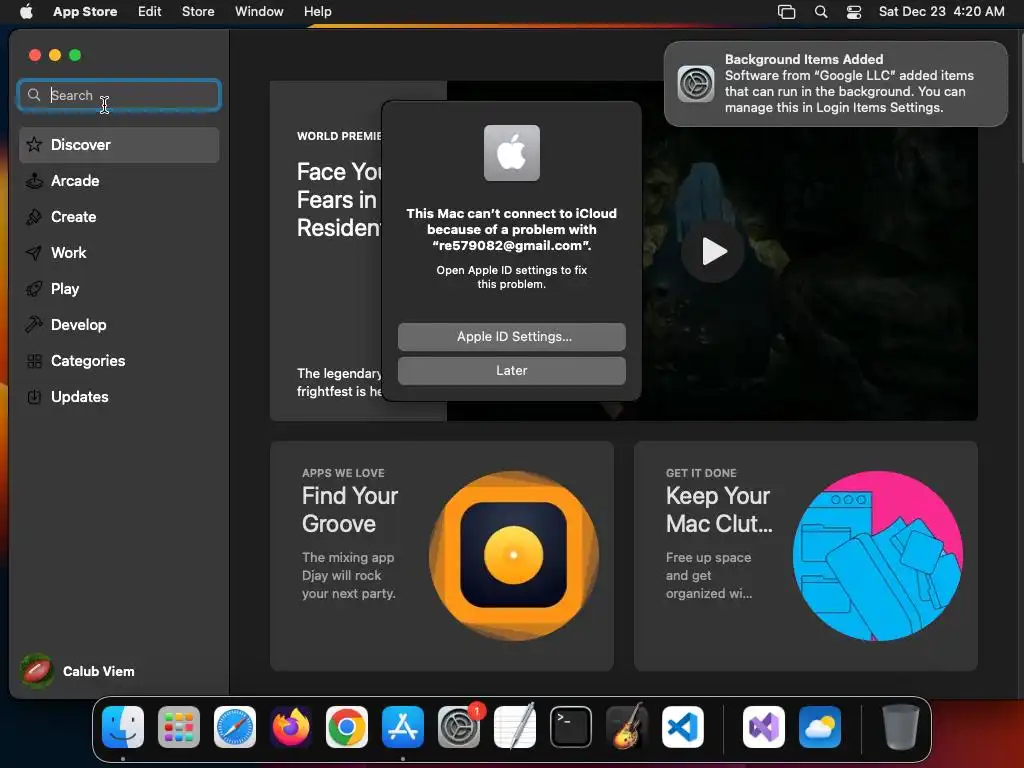Click the App Store search field
Screen dimensions: 1024x768
point(119,95)
